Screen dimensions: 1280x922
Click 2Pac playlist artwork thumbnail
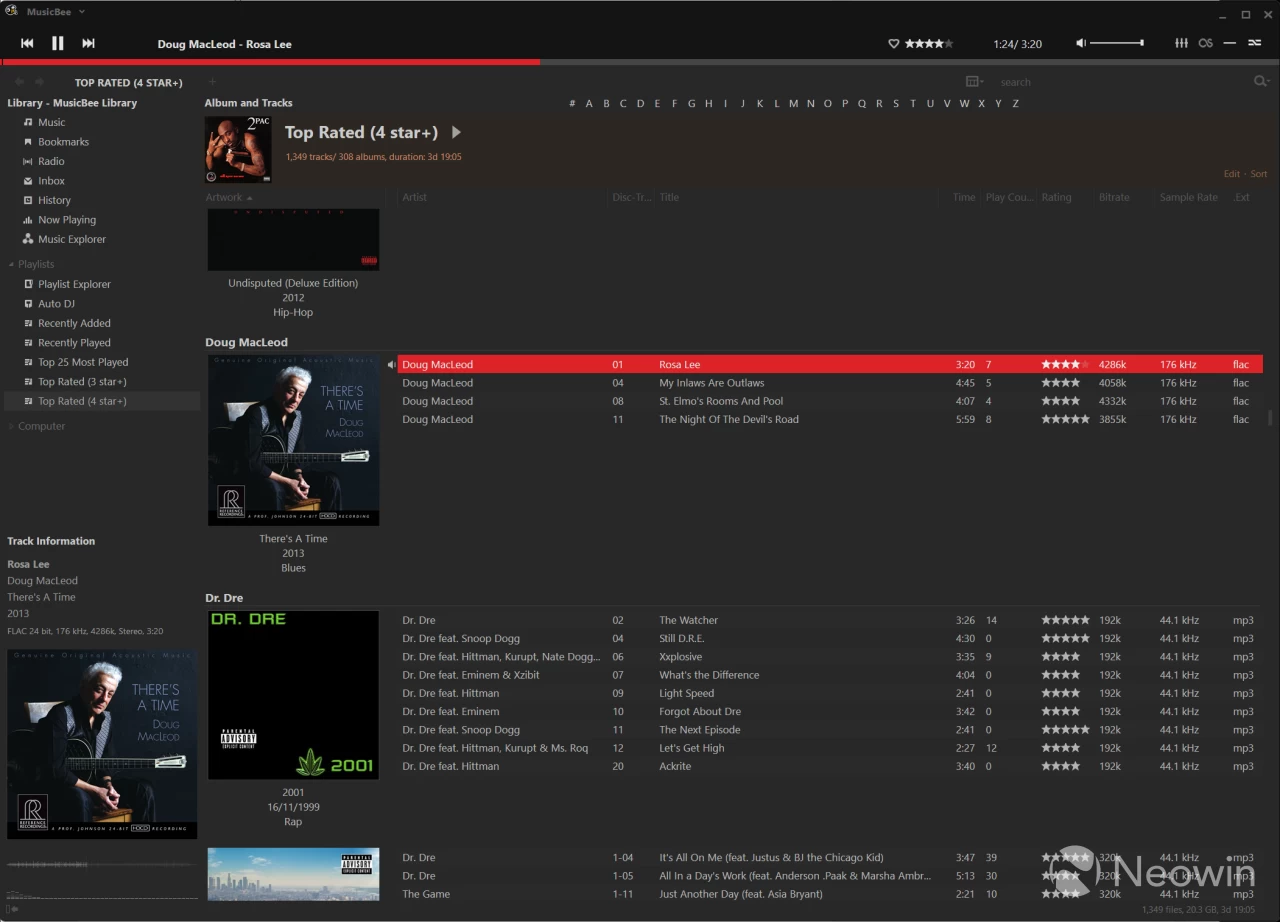click(238, 149)
